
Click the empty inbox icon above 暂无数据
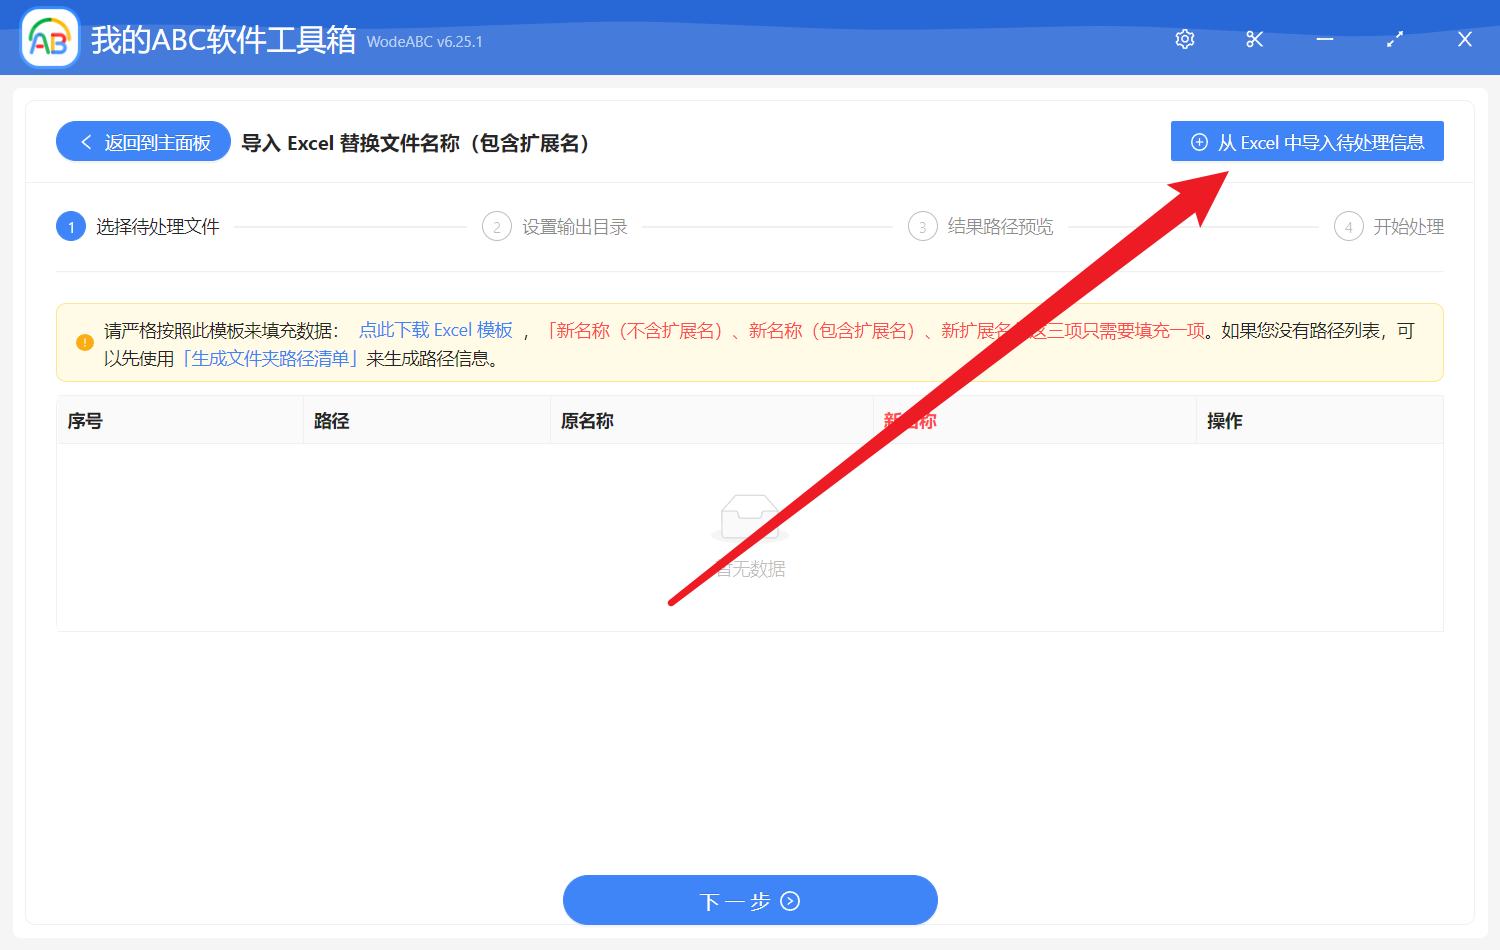point(750,515)
